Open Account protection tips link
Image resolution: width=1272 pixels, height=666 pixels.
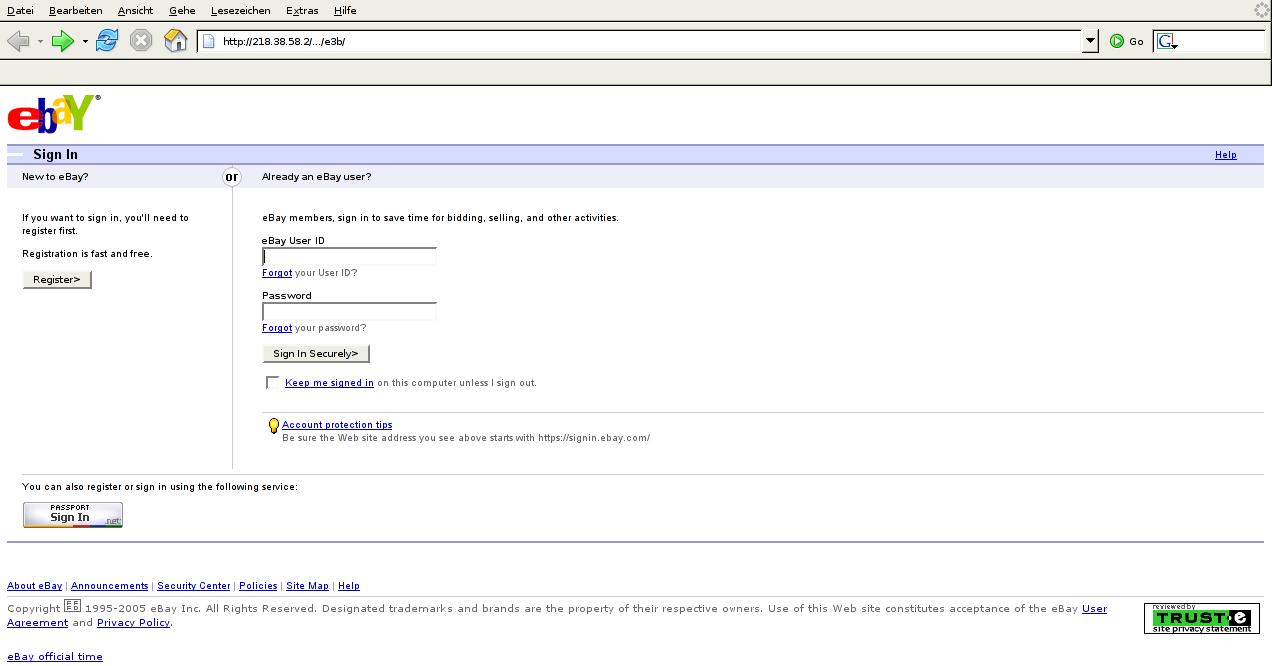pos(337,425)
